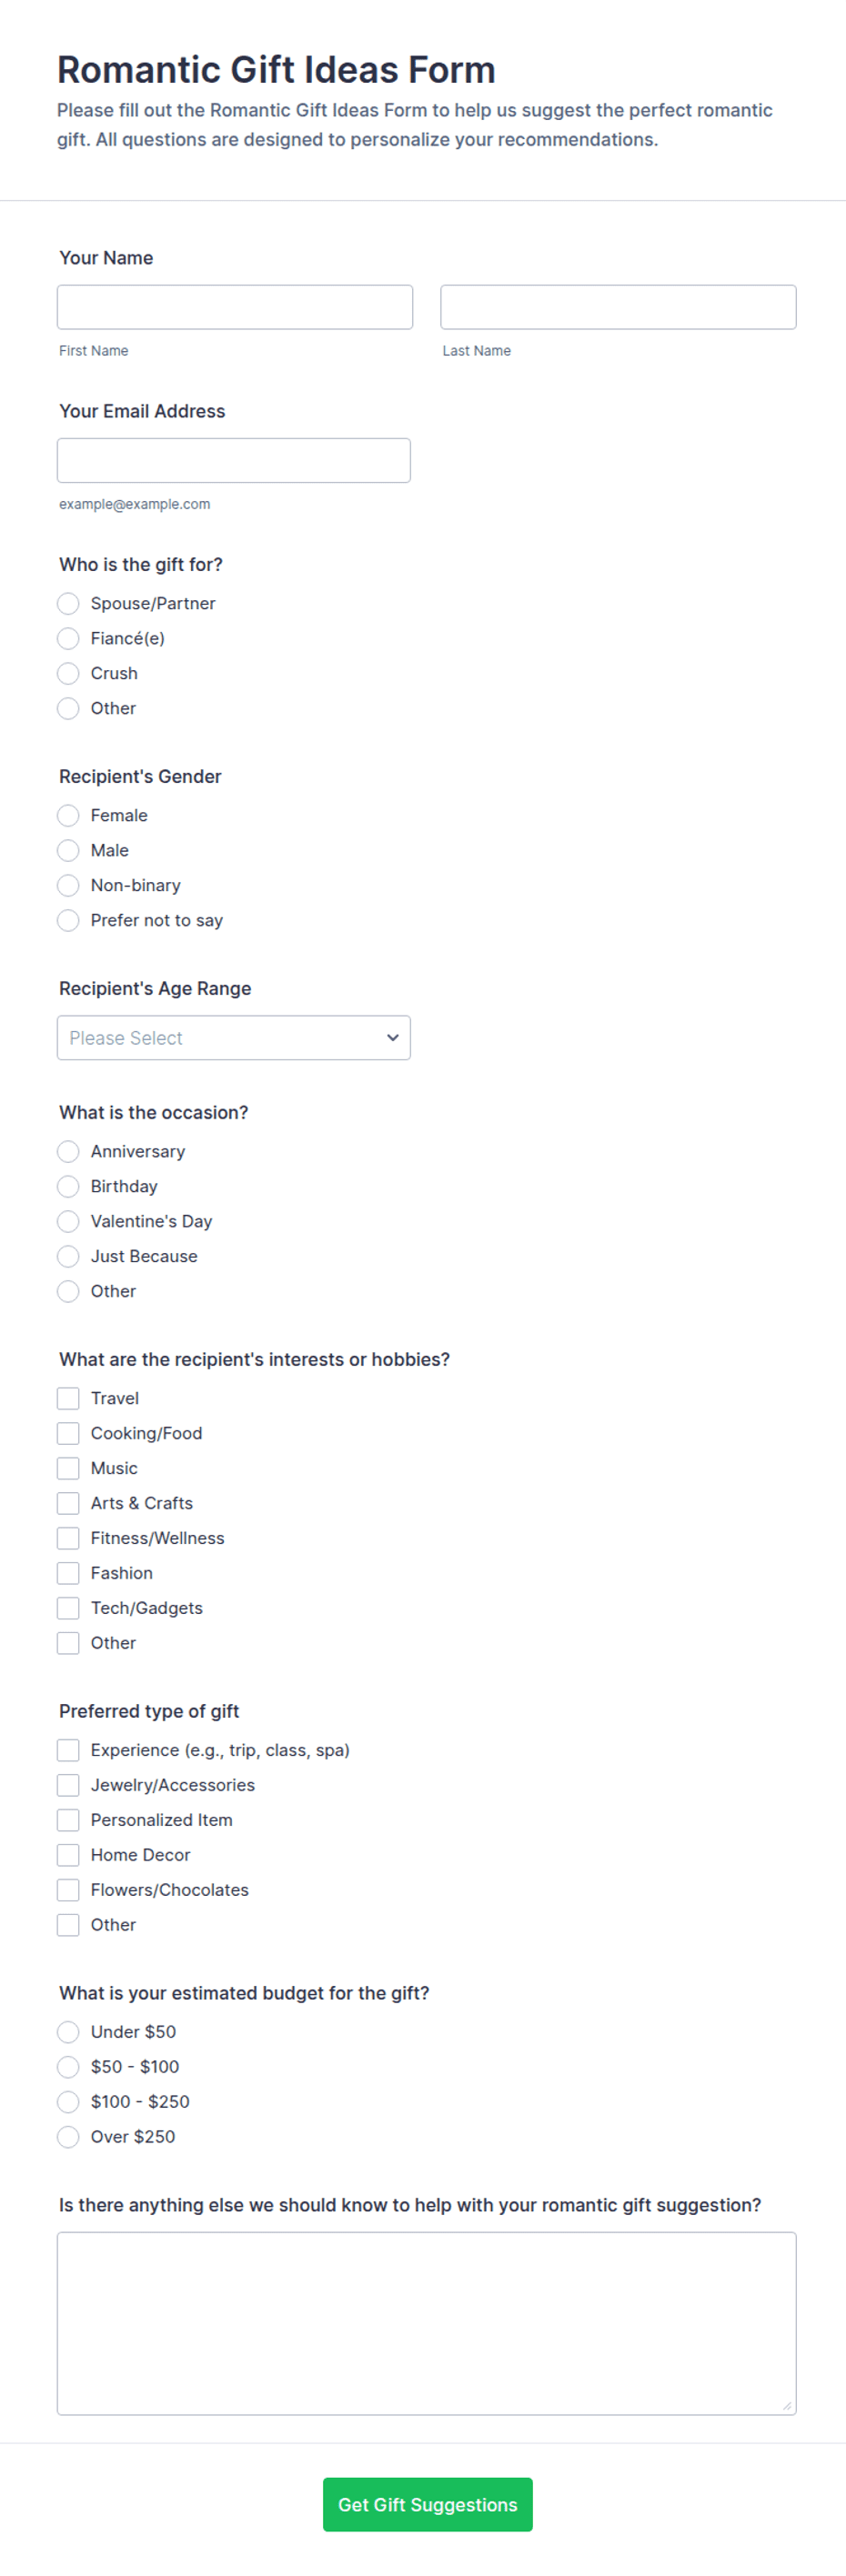Submit with Get Gift Suggestions button
This screenshot has height=2576, width=846.
click(x=427, y=2504)
